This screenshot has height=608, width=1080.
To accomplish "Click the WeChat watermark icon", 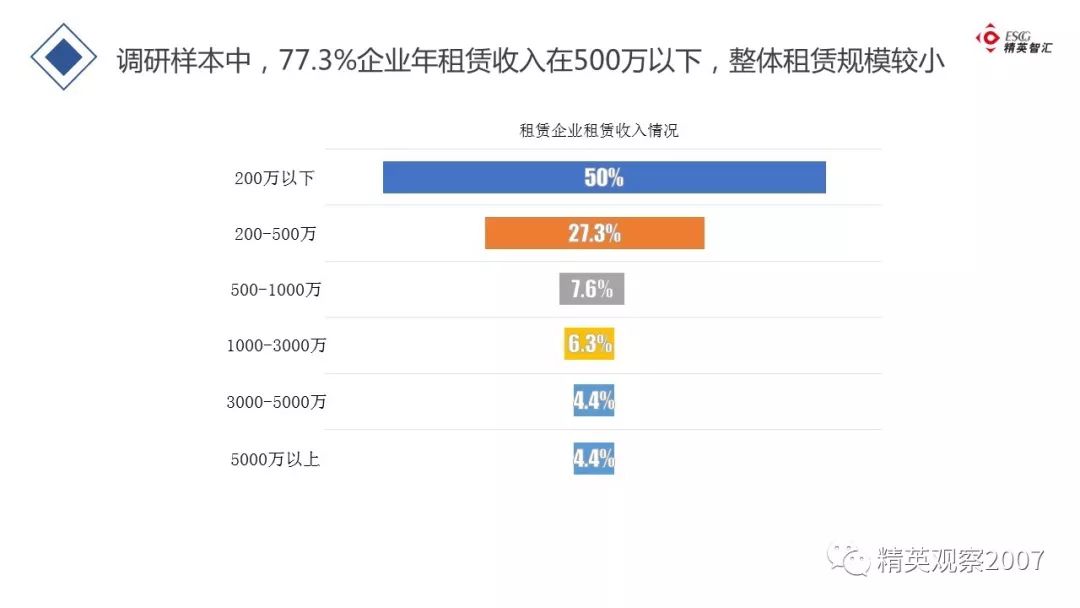I will click(849, 559).
